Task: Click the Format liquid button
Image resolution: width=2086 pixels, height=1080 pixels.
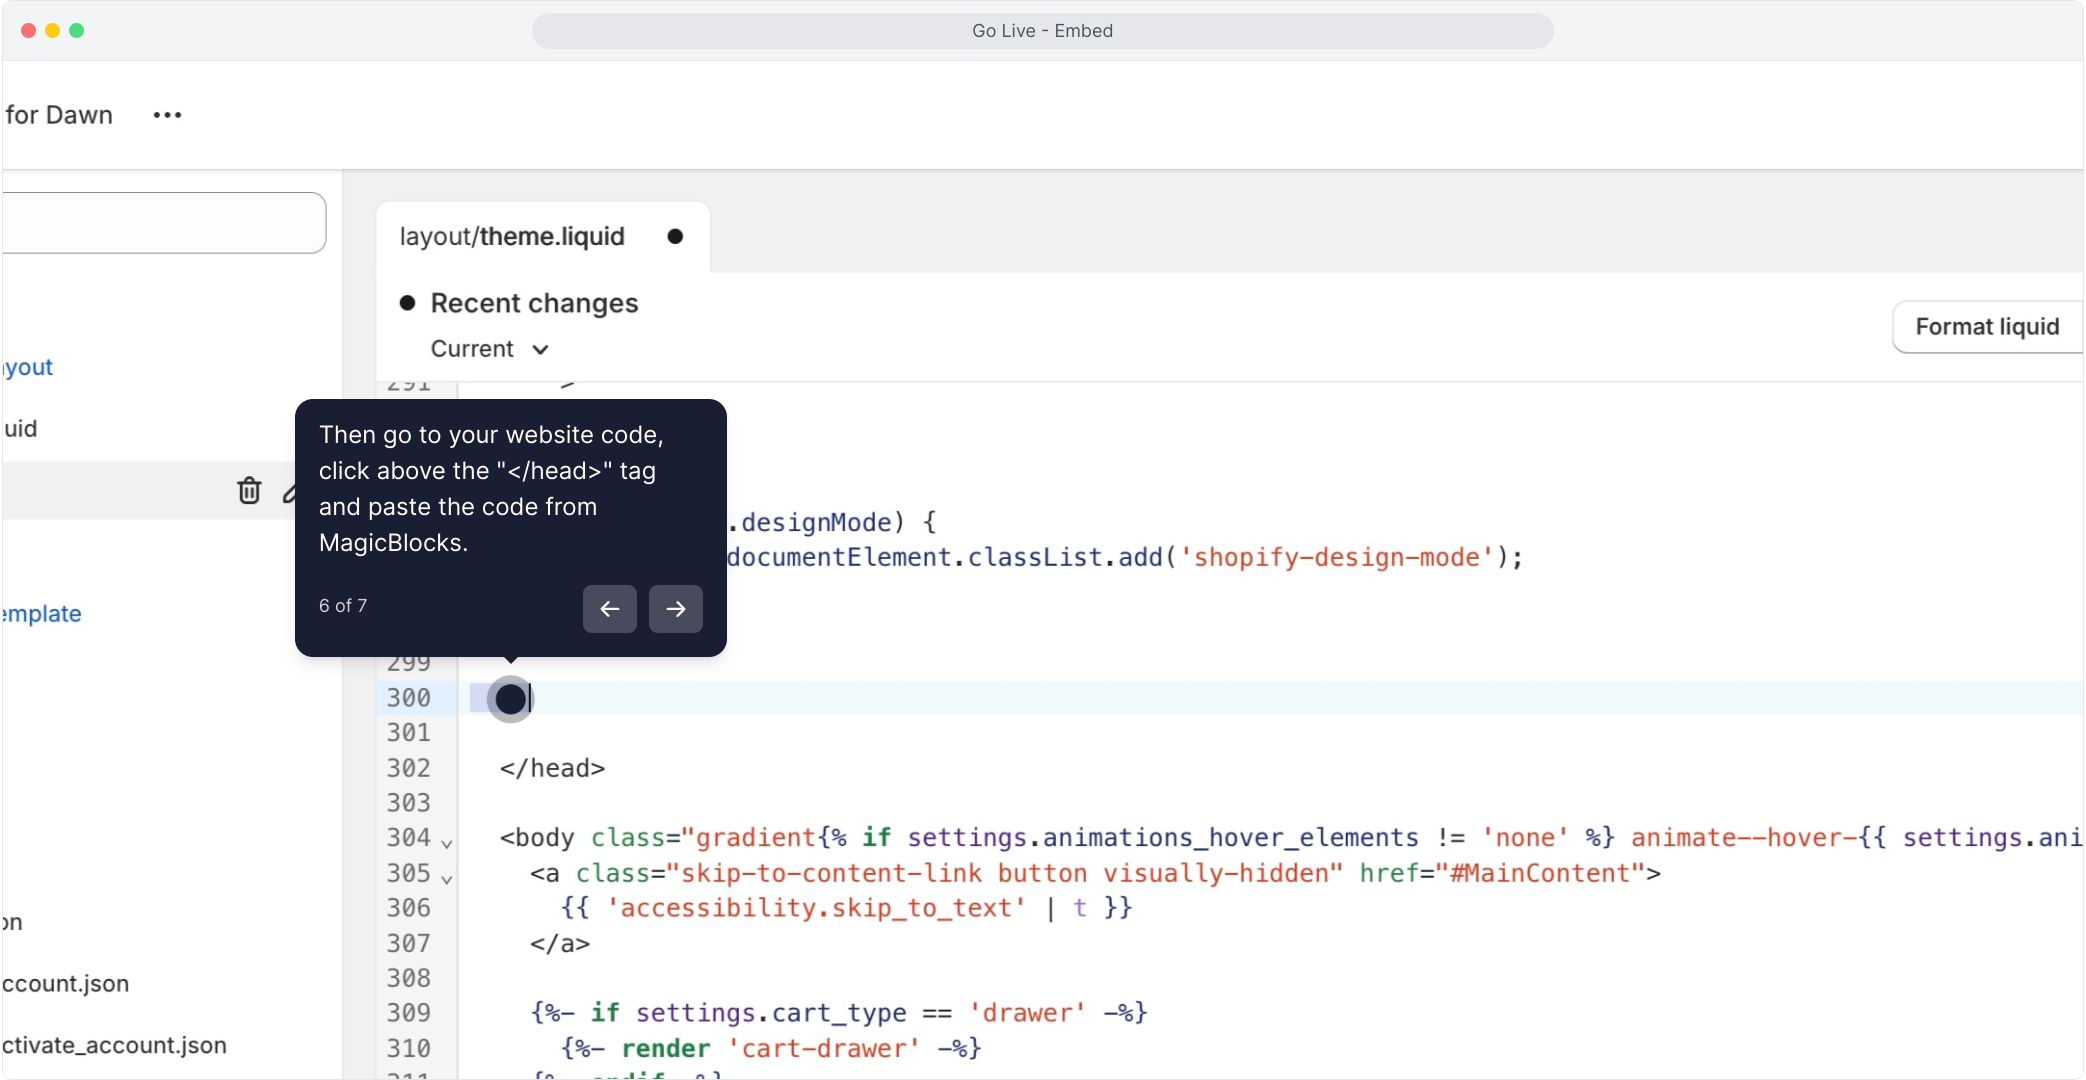Action: click(x=1986, y=327)
